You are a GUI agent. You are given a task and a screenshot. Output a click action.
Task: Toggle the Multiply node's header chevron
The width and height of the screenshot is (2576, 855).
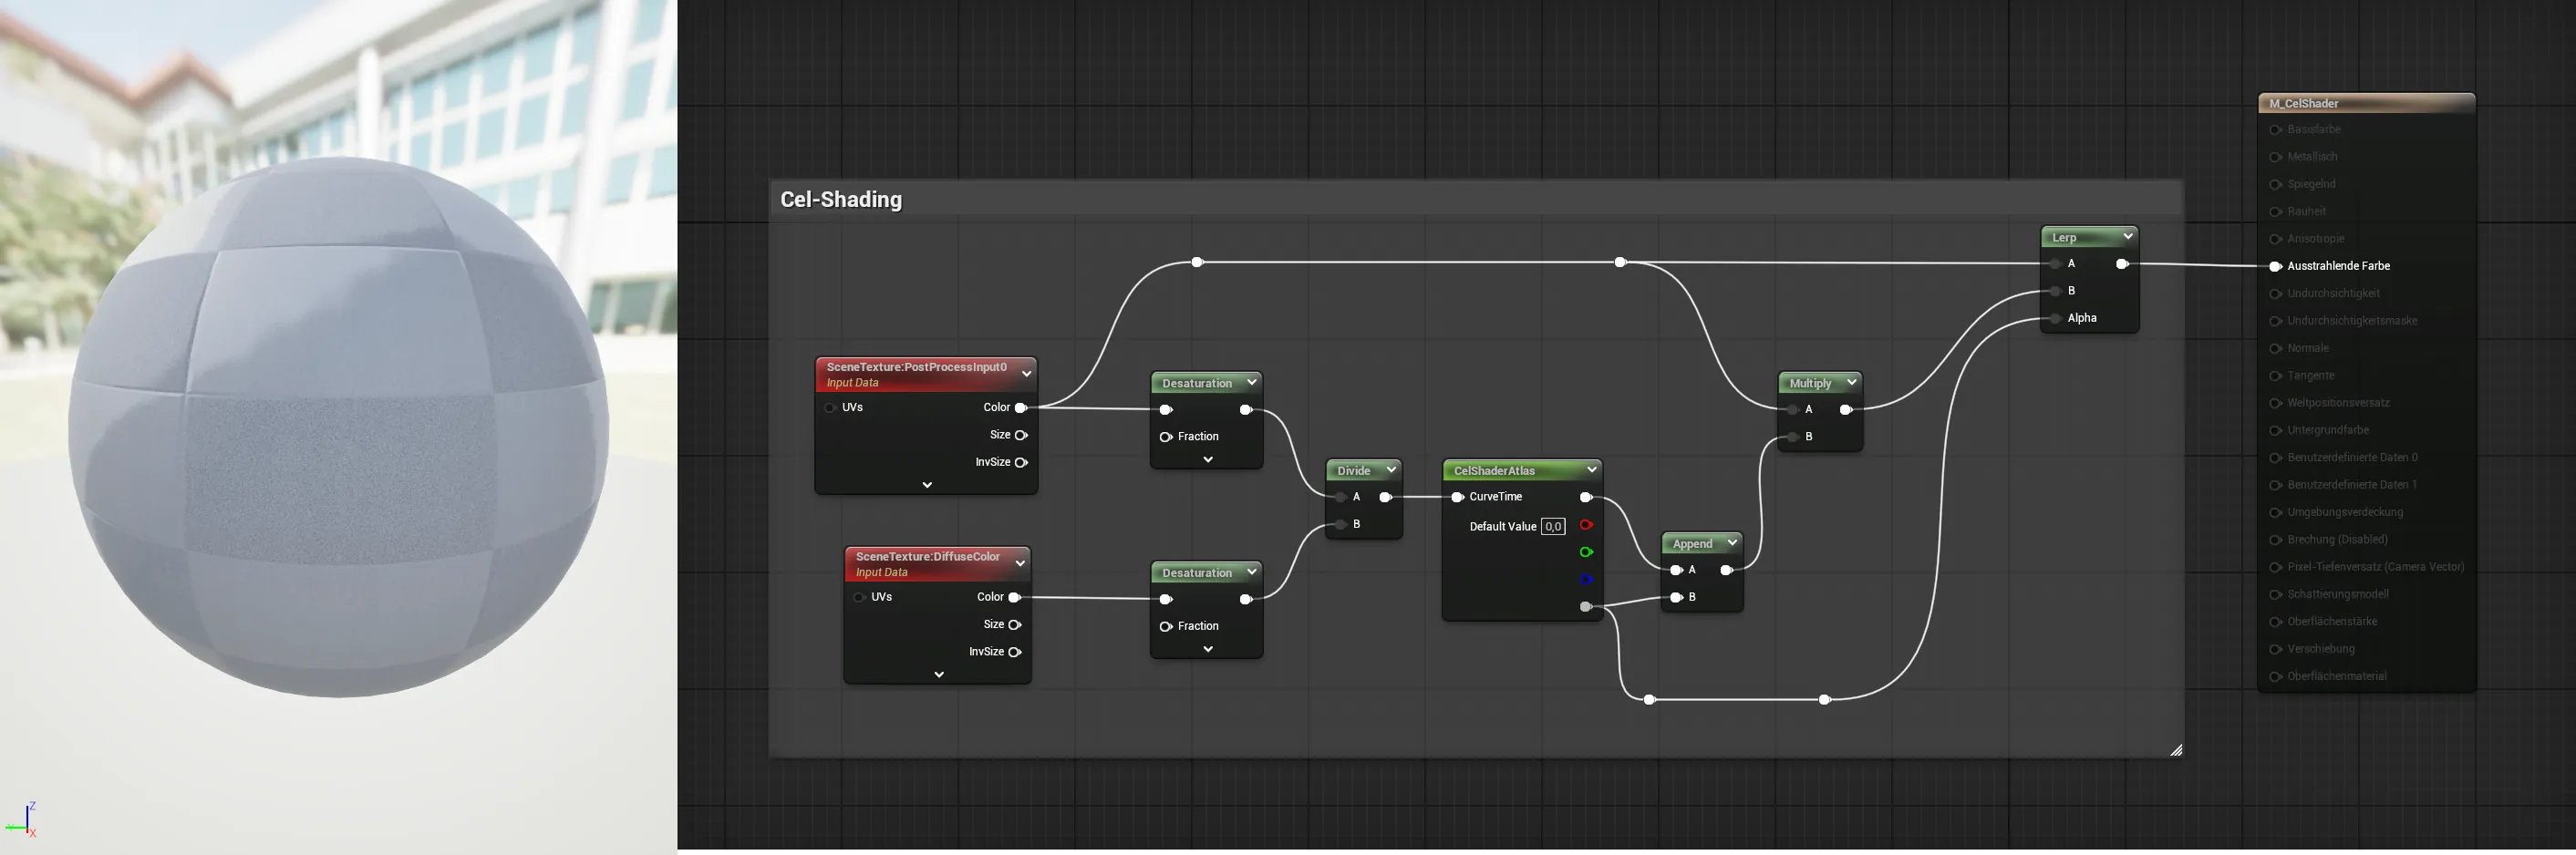(1851, 382)
